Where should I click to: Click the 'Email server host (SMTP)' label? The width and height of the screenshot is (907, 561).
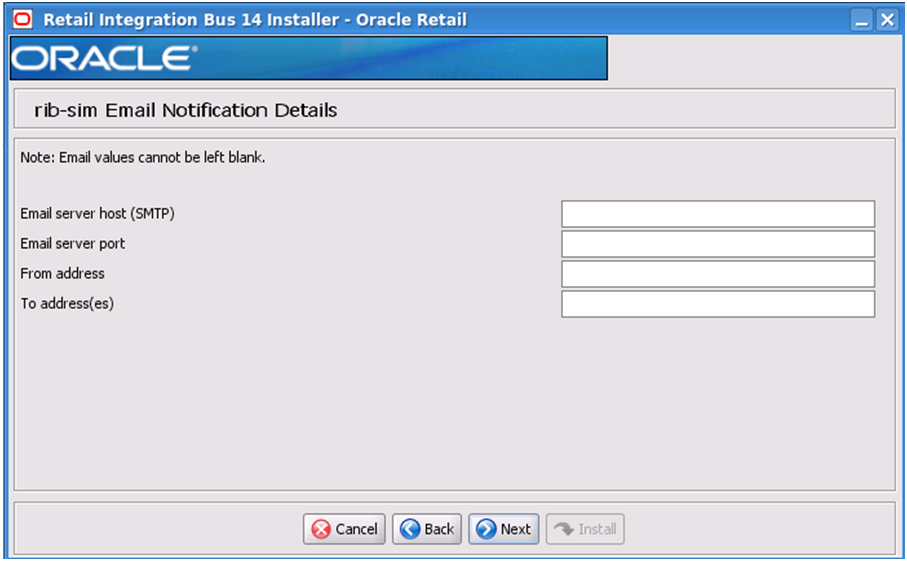[x=97, y=213]
